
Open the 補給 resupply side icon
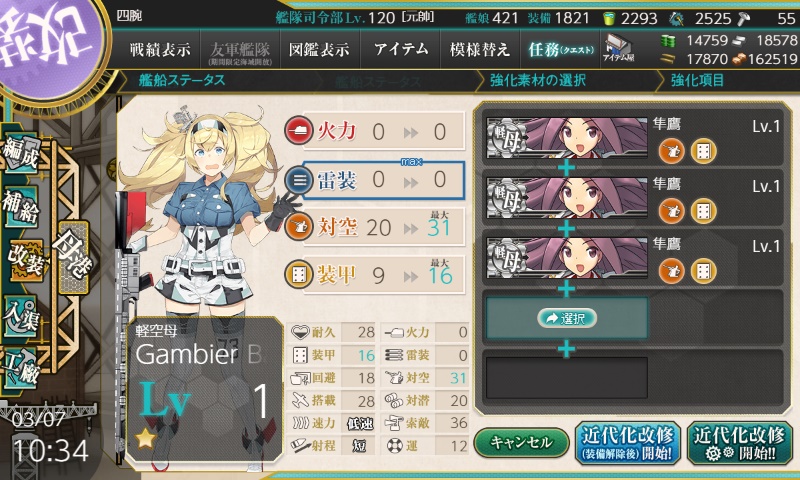click(x=20, y=208)
